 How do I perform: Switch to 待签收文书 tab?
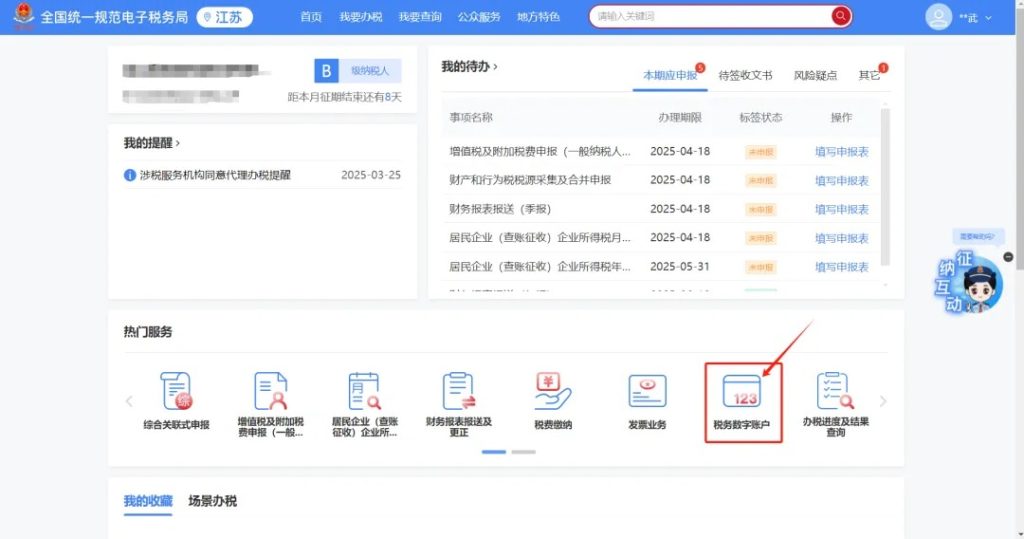[745, 75]
